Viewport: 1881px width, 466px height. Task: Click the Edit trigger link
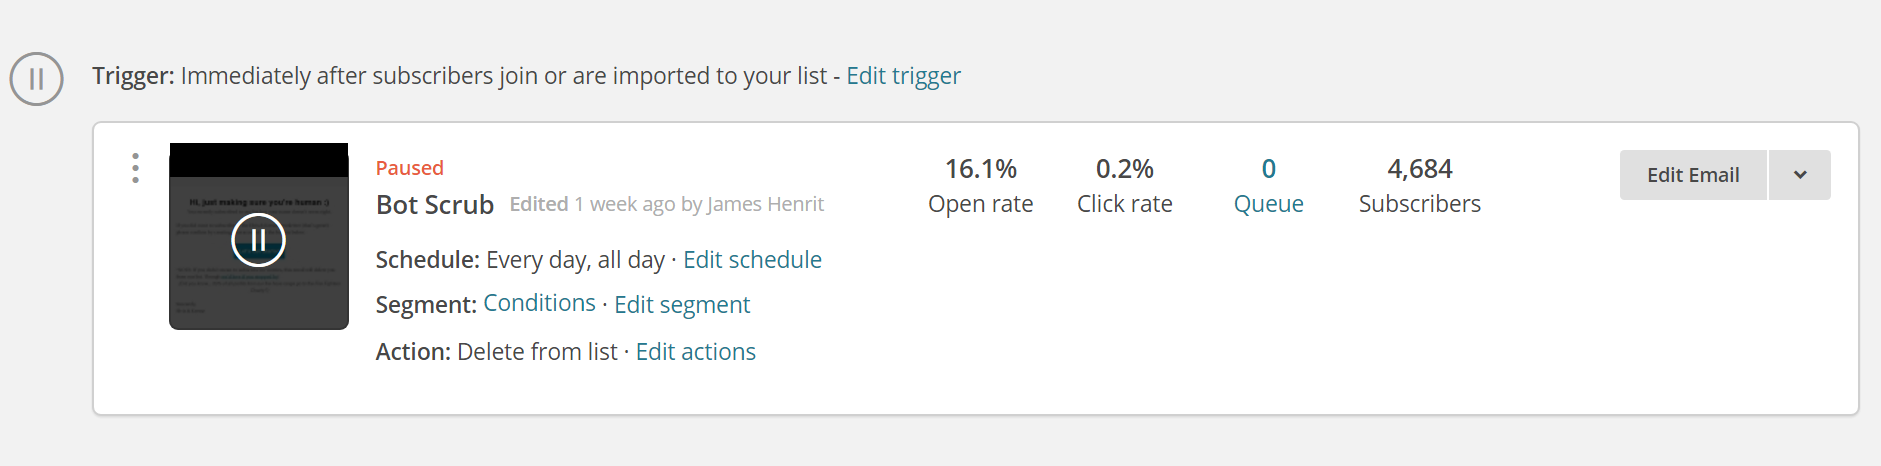(x=903, y=76)
